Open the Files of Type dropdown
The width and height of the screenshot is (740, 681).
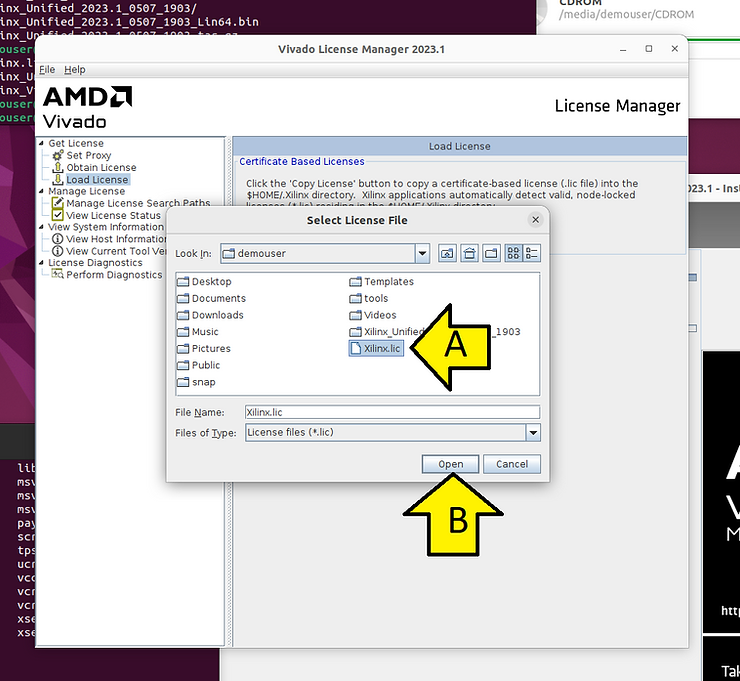pyautogui.click(x=533, y=433)
